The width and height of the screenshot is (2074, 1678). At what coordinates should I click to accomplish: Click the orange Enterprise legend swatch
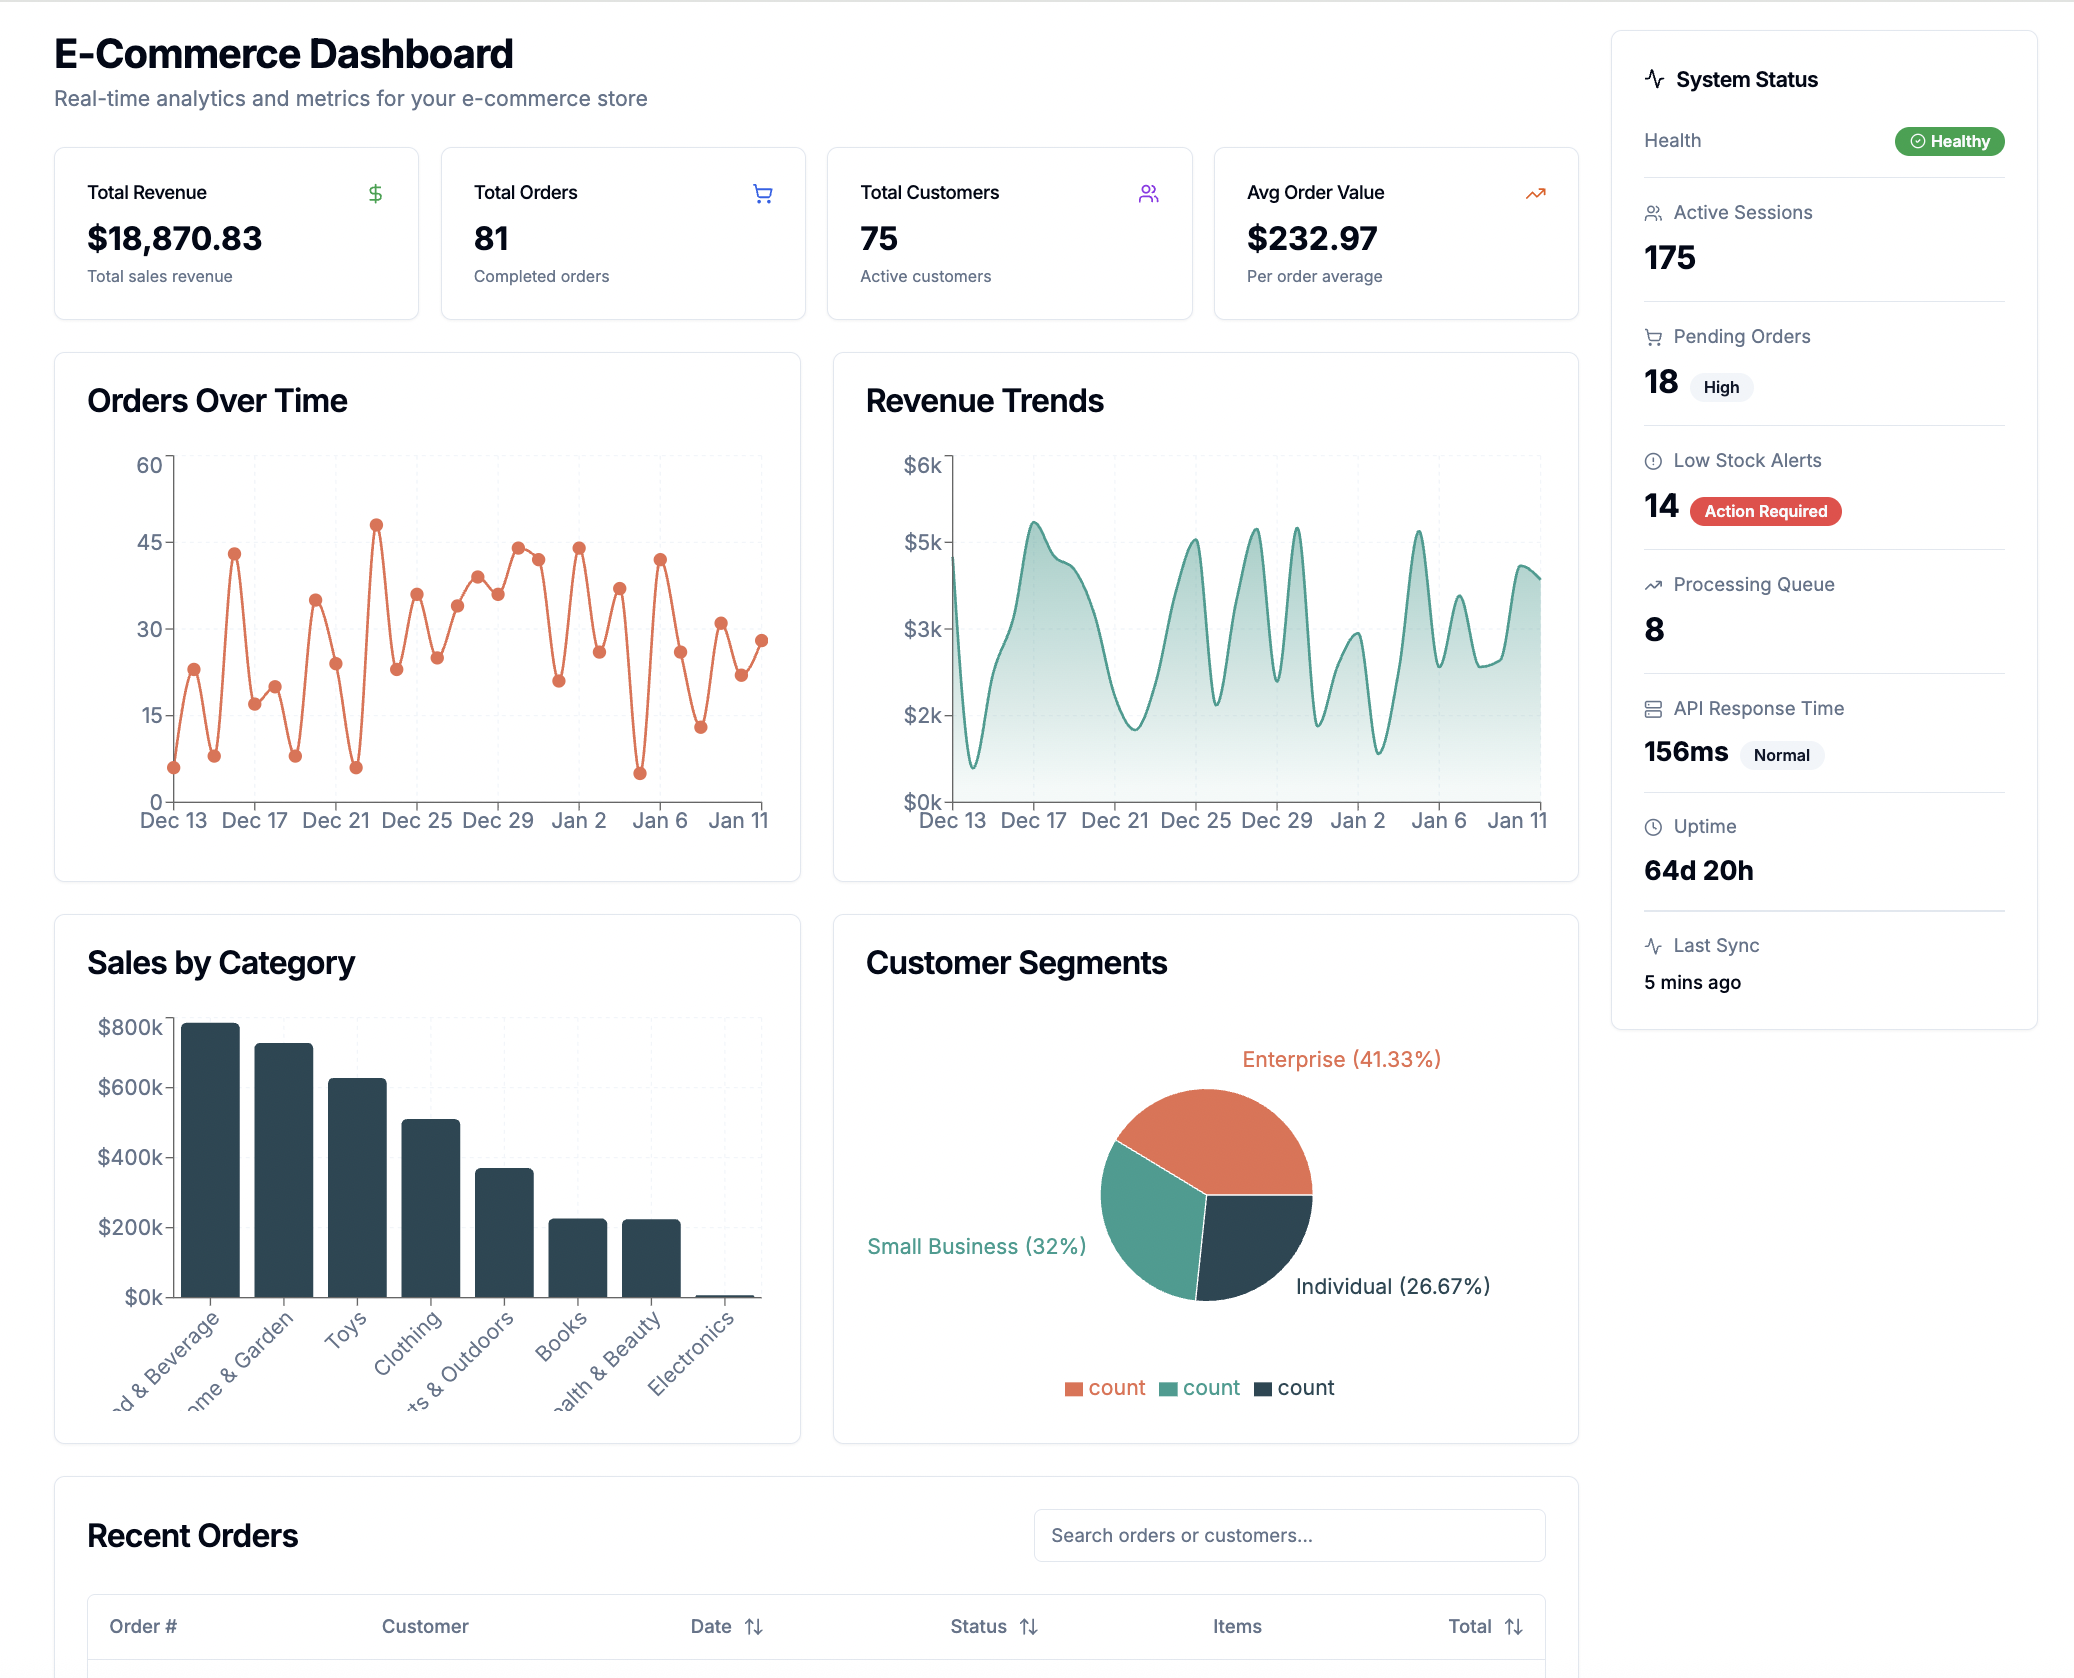[x=1074, y=1389]
